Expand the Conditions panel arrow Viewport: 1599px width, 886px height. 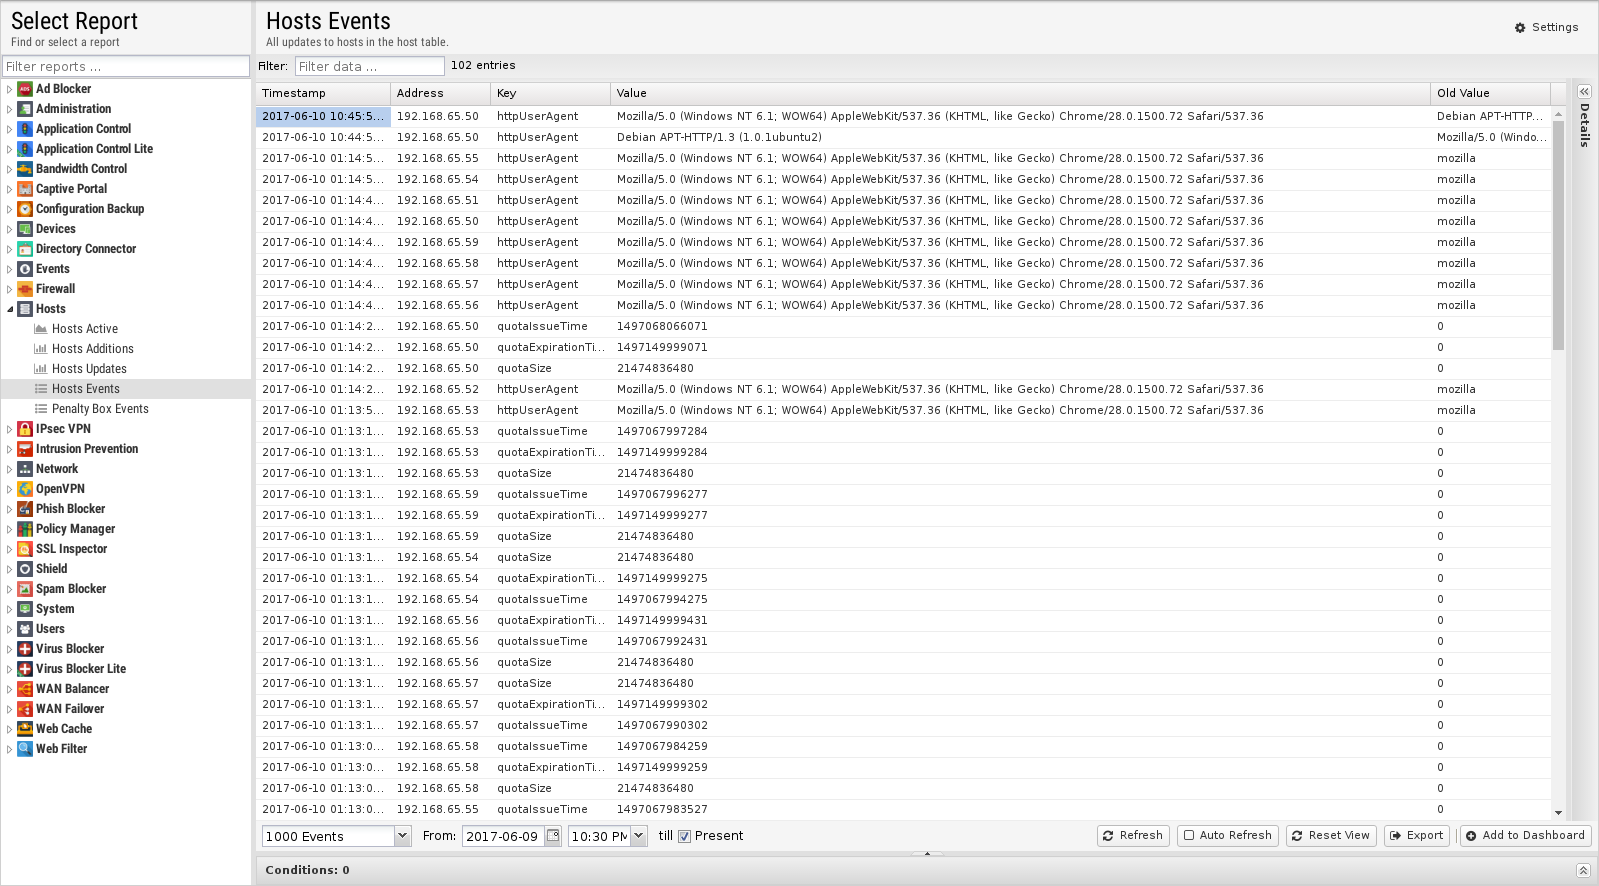click(x=1583, y=870)
